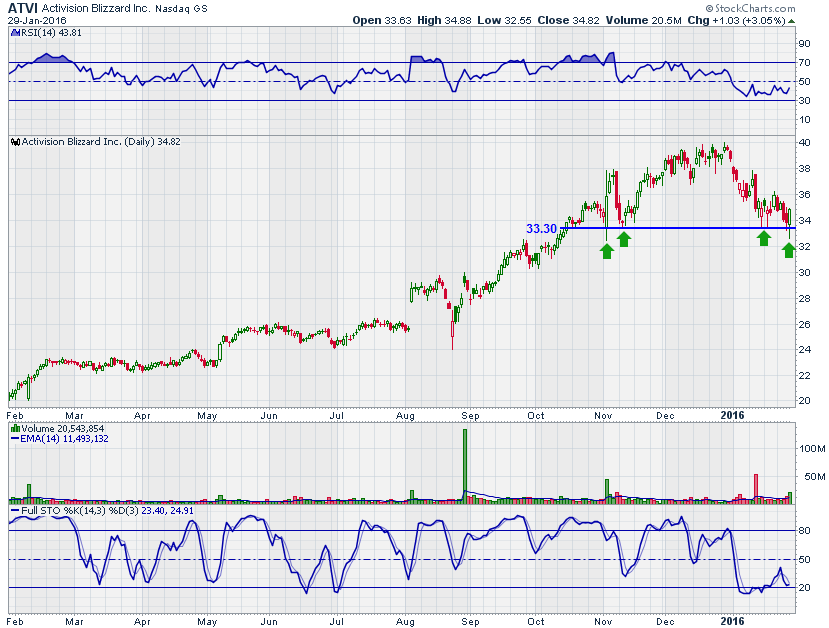Click the Open 33.63 value
Screen dimensions: 829x628
coord(382,20)
